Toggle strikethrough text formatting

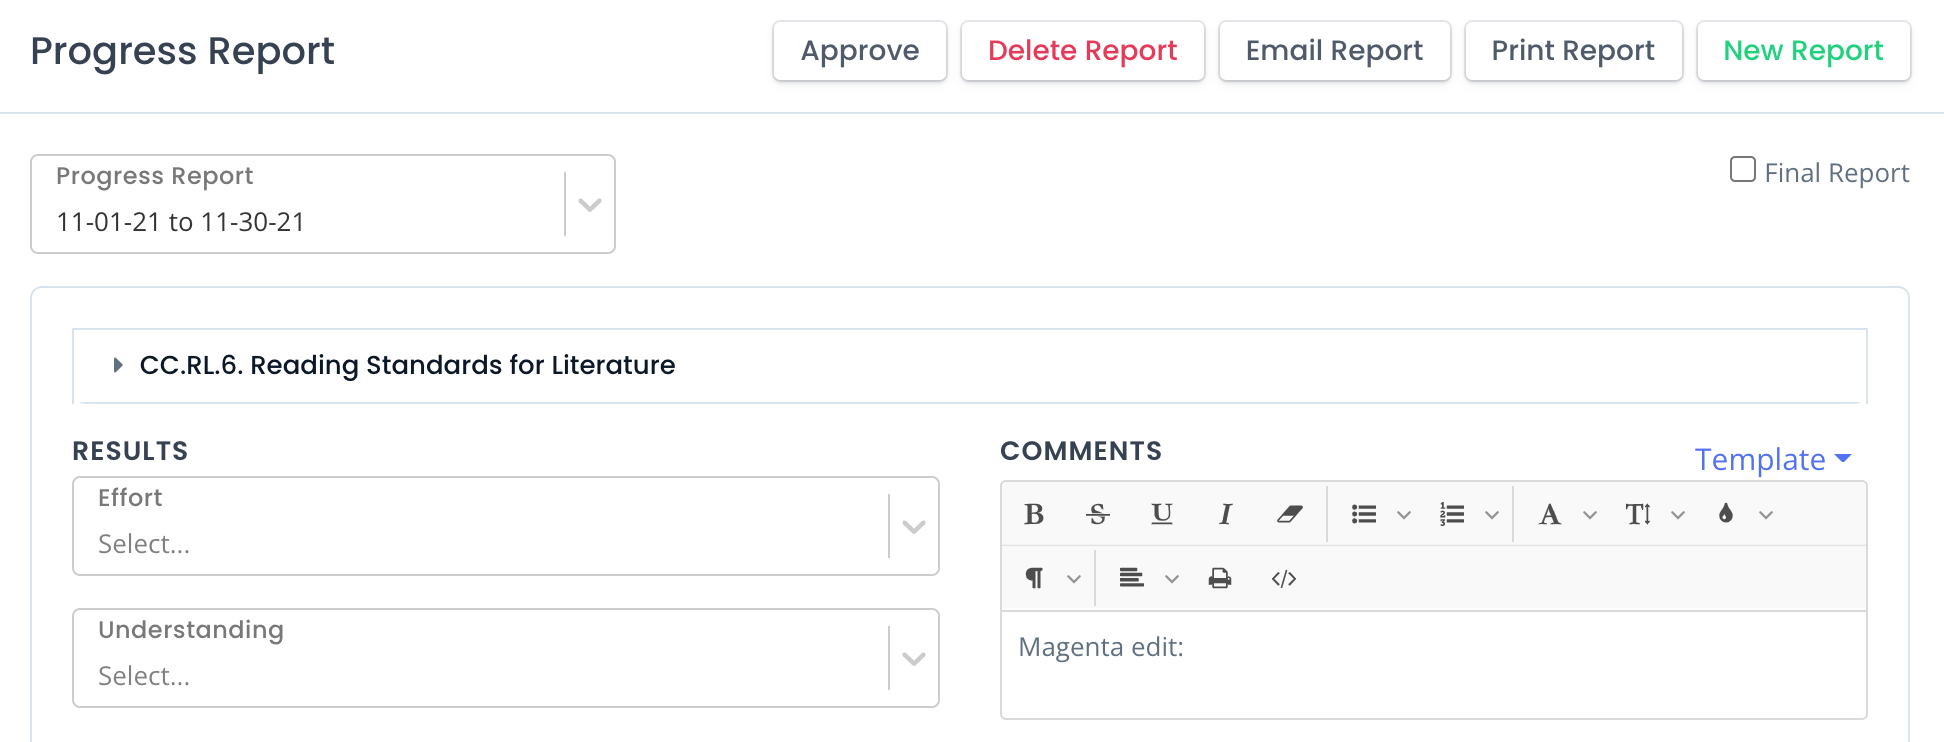click(x=1098, y=514)
